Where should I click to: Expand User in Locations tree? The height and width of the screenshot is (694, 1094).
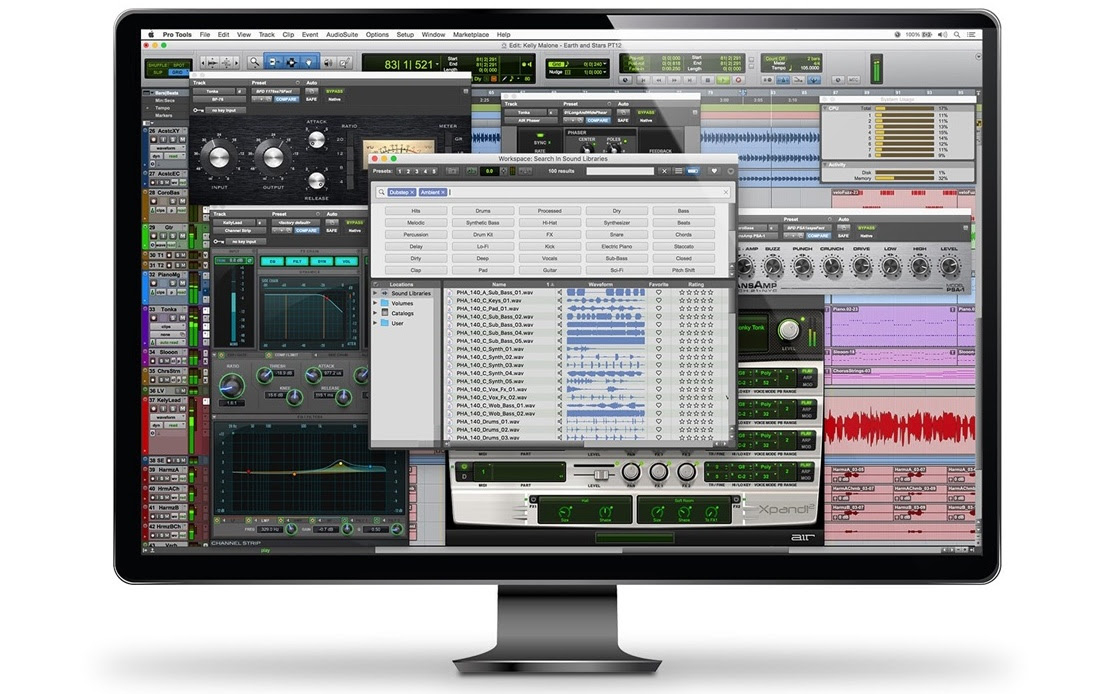click(x=375, y=323)
